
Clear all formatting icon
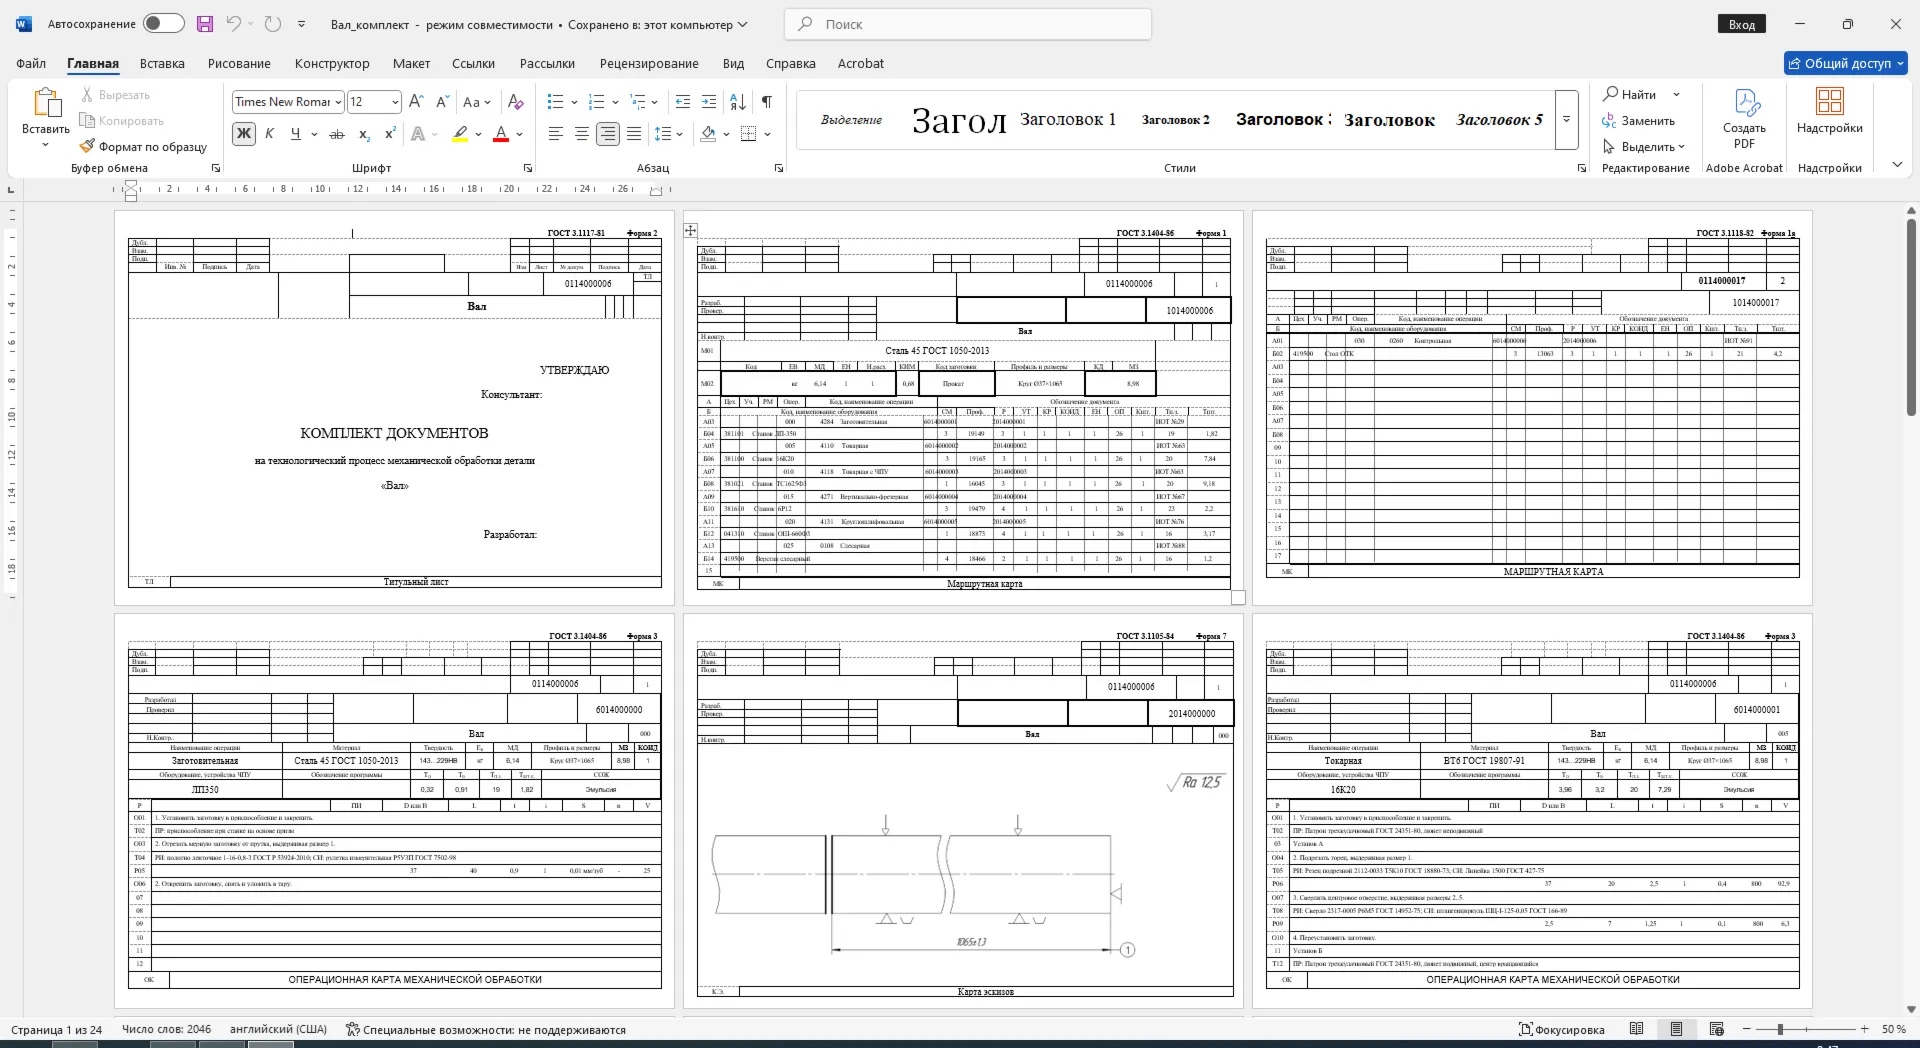pos(516,102)
